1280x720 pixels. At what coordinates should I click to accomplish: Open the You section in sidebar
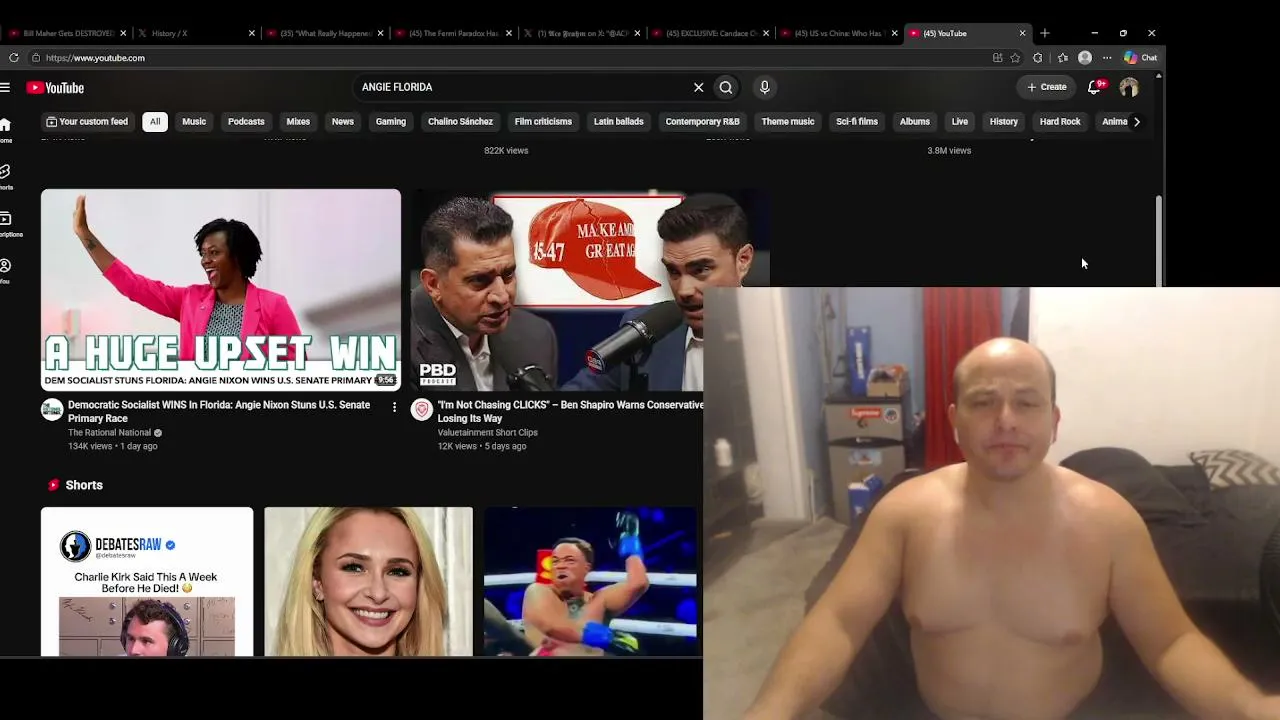[x=5, y=271]
